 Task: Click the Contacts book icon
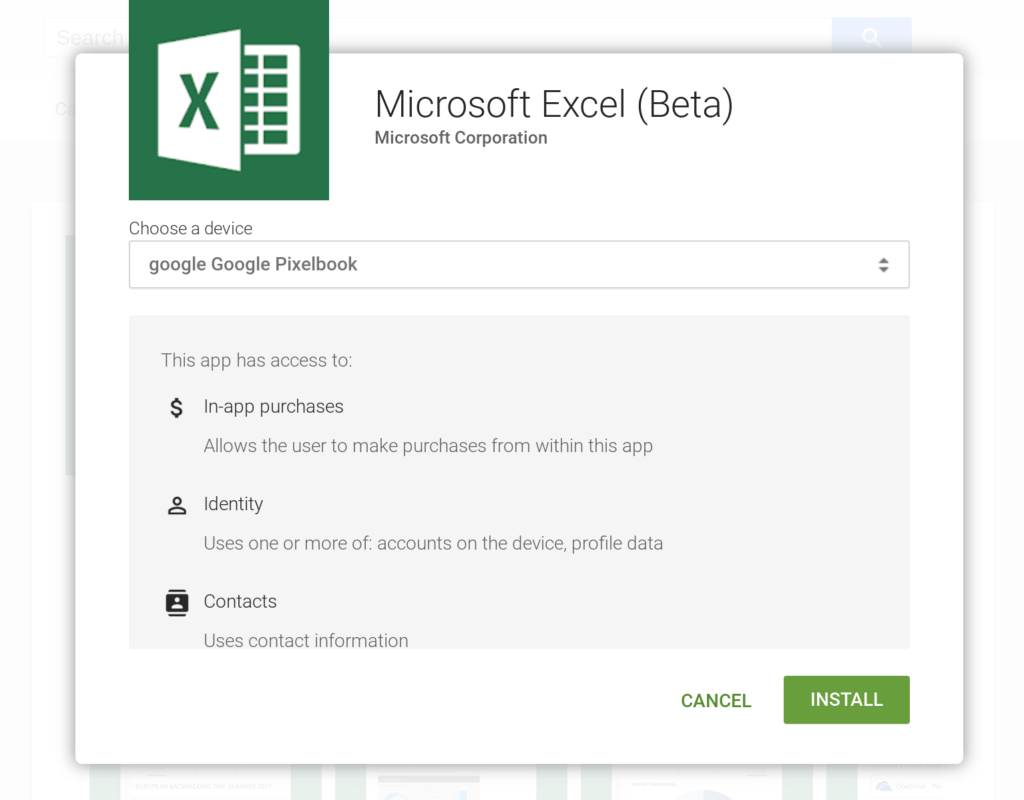point(177,603)
